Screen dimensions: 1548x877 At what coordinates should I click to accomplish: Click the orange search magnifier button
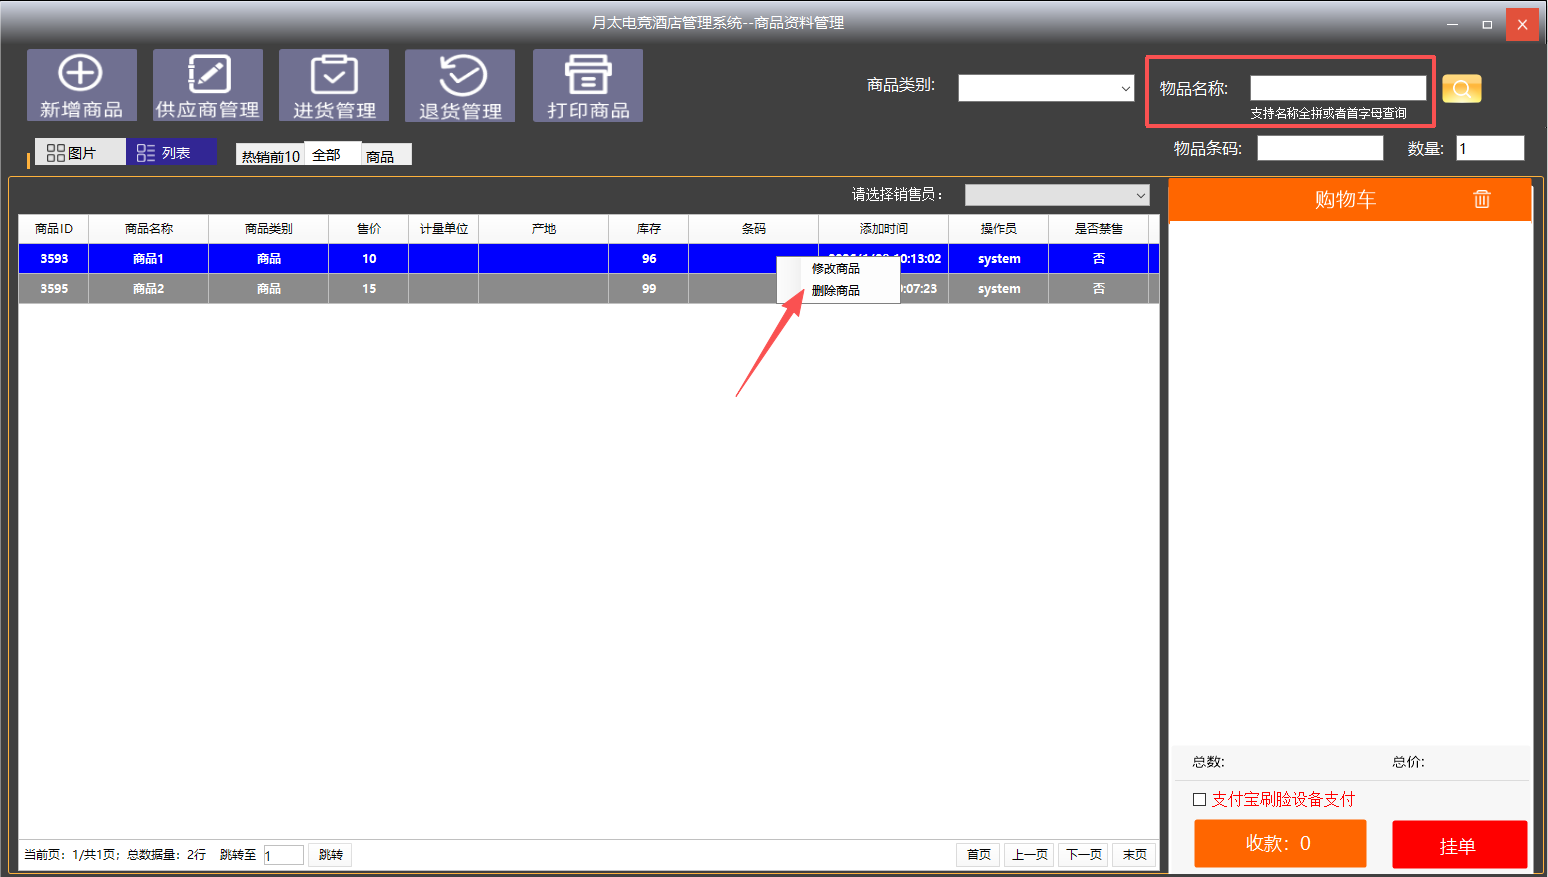pos(1461,89)
